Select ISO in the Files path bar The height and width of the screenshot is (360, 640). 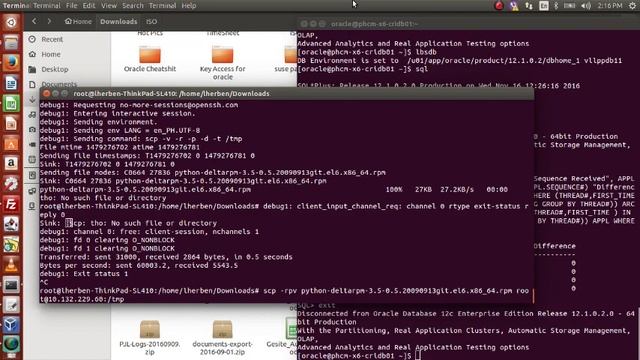(151, 22)
